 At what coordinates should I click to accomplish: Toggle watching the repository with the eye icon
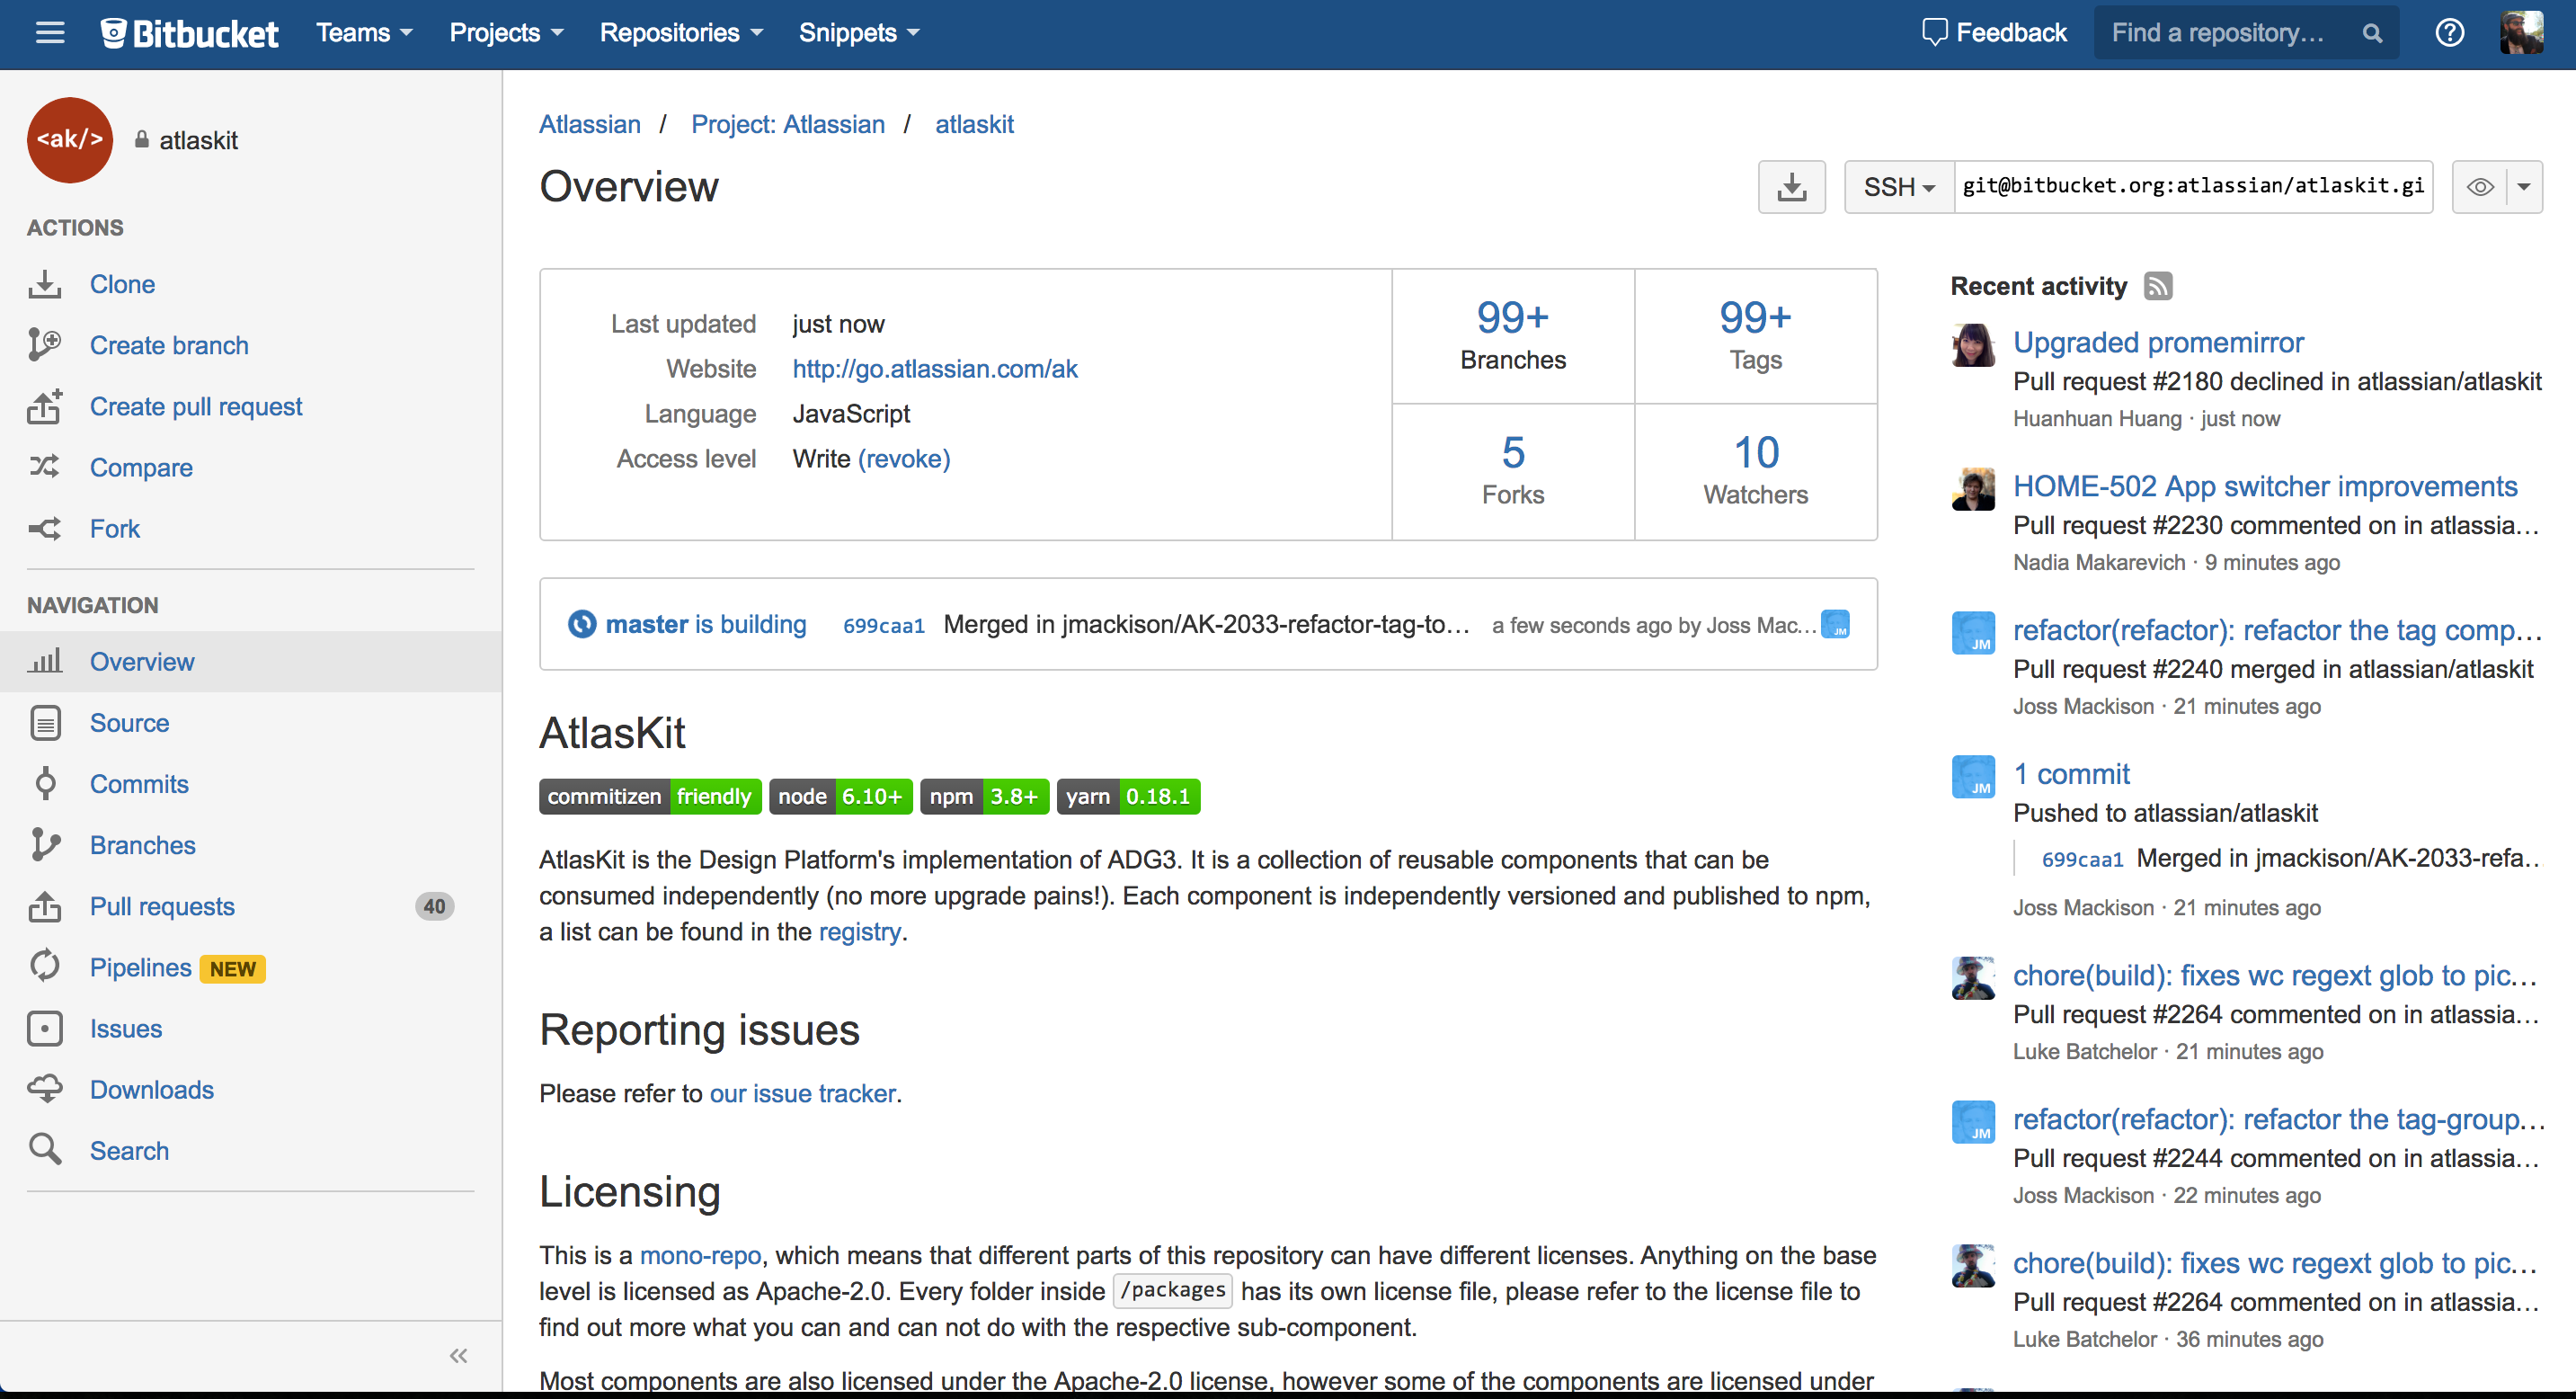coord(2480,186)
